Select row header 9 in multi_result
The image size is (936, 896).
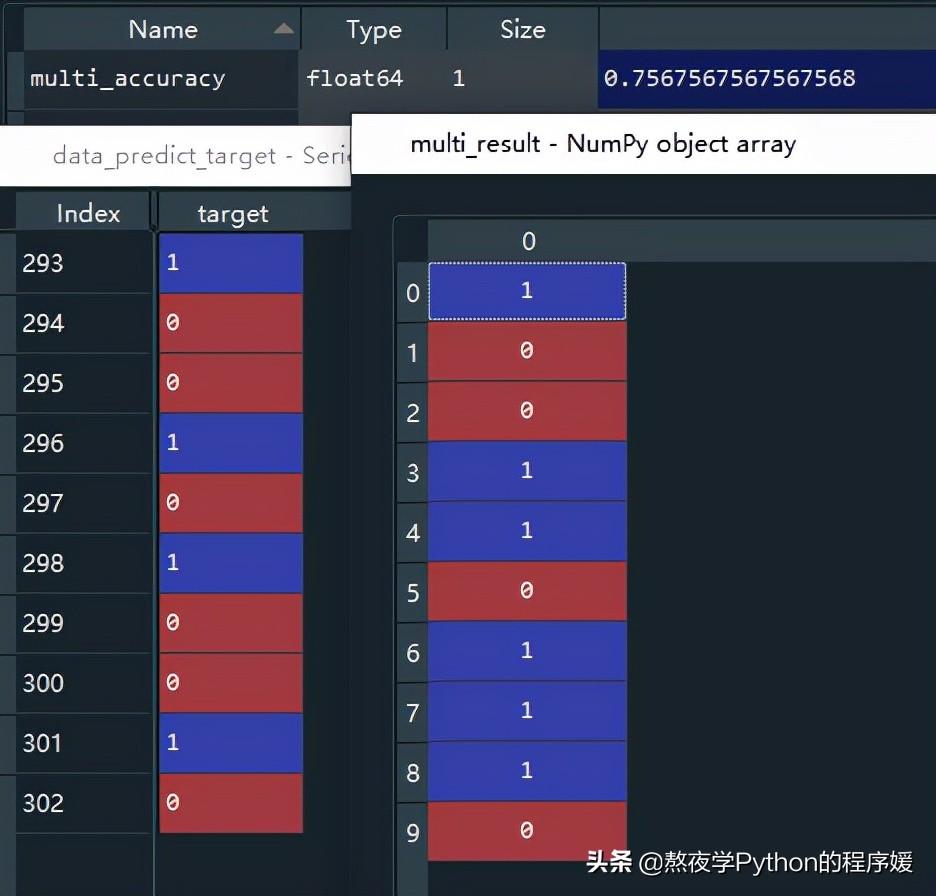coord(412,833)
